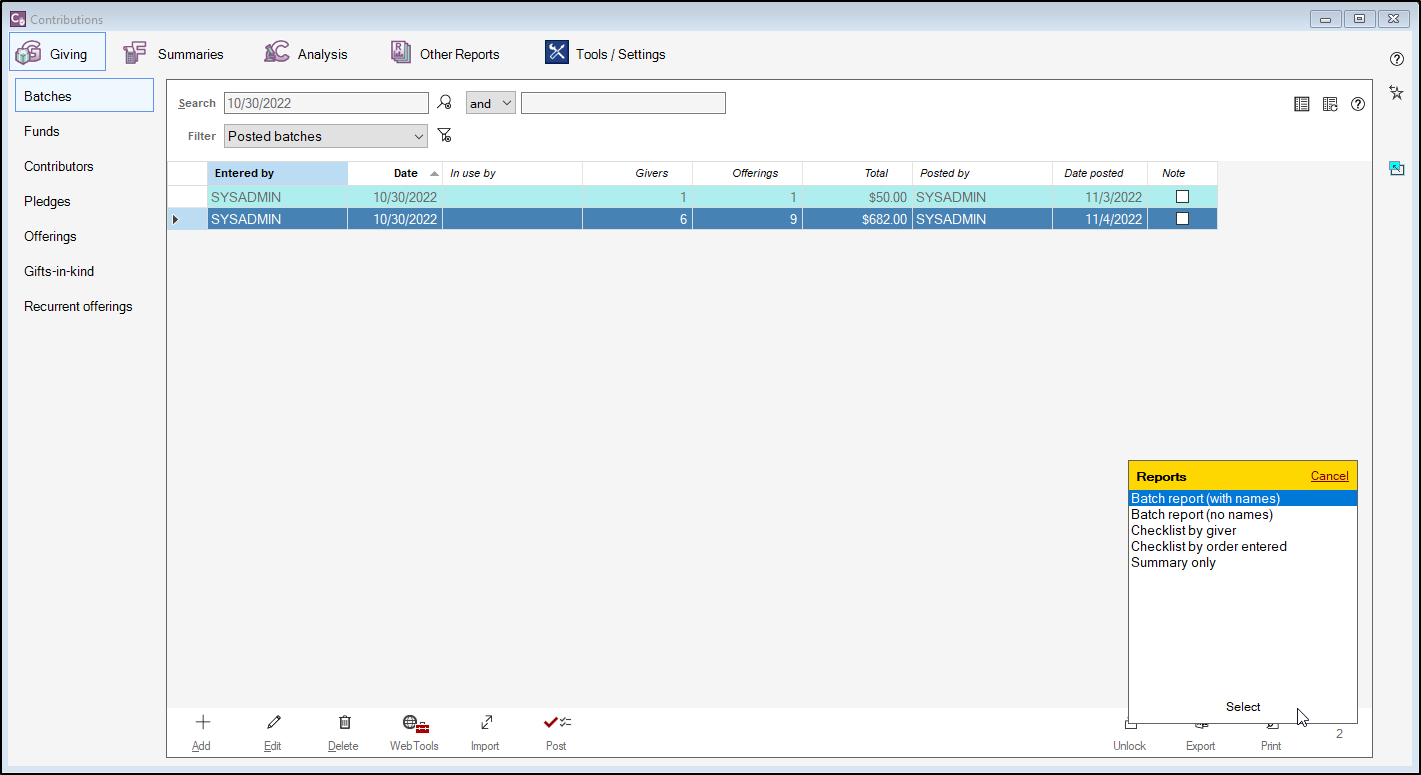Click the search magnifier icon beside the Search field
Image resolution: width=1421 pixels, height=775 pixels.
pyautogui.click(x=445, y=103)
